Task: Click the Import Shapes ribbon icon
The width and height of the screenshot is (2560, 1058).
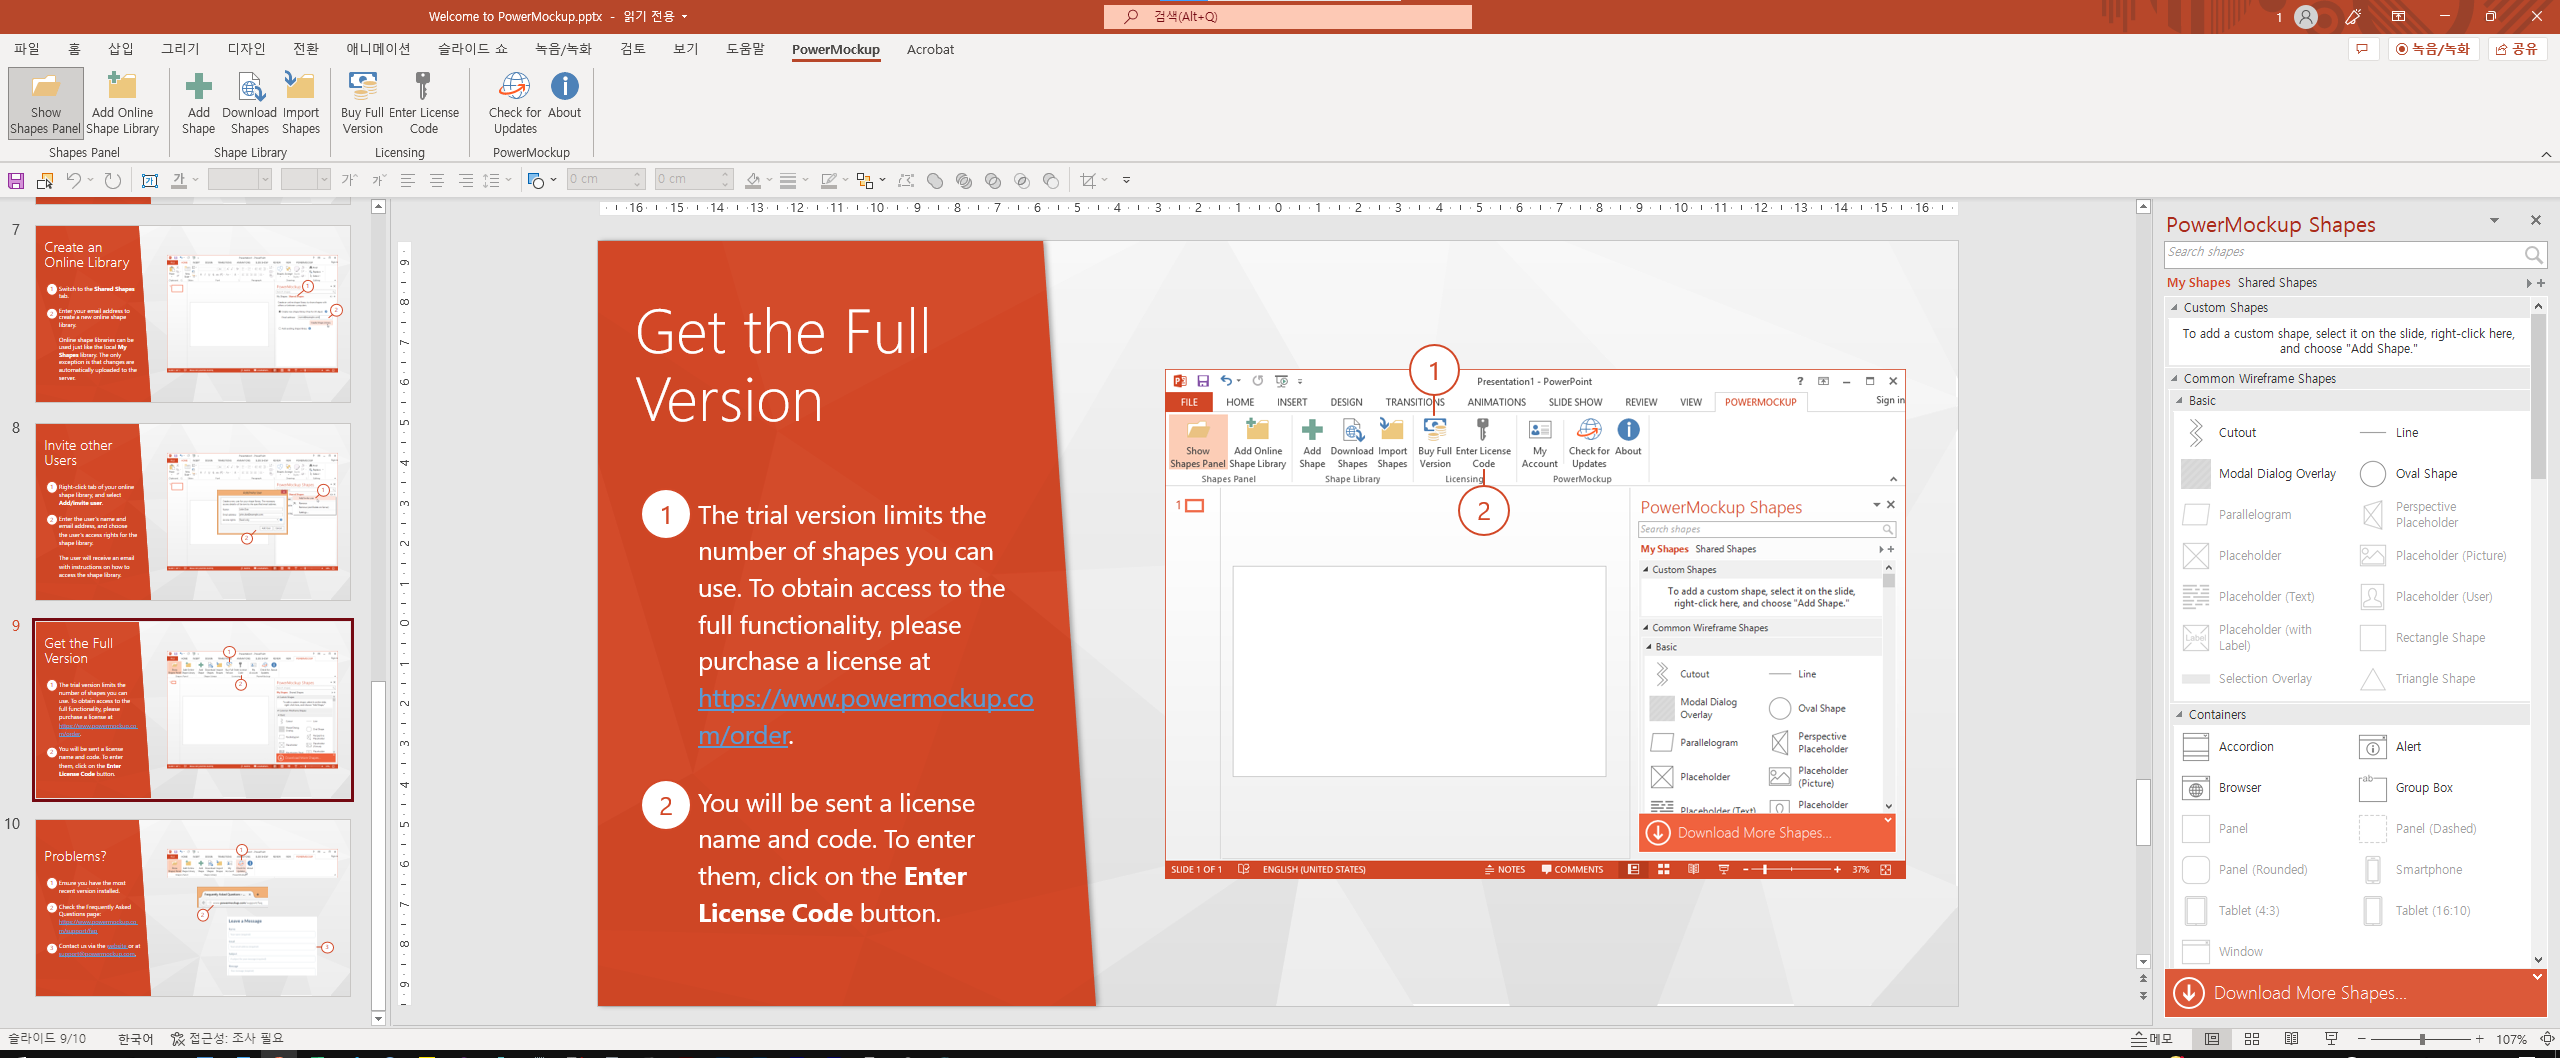Action: point(300,86)
